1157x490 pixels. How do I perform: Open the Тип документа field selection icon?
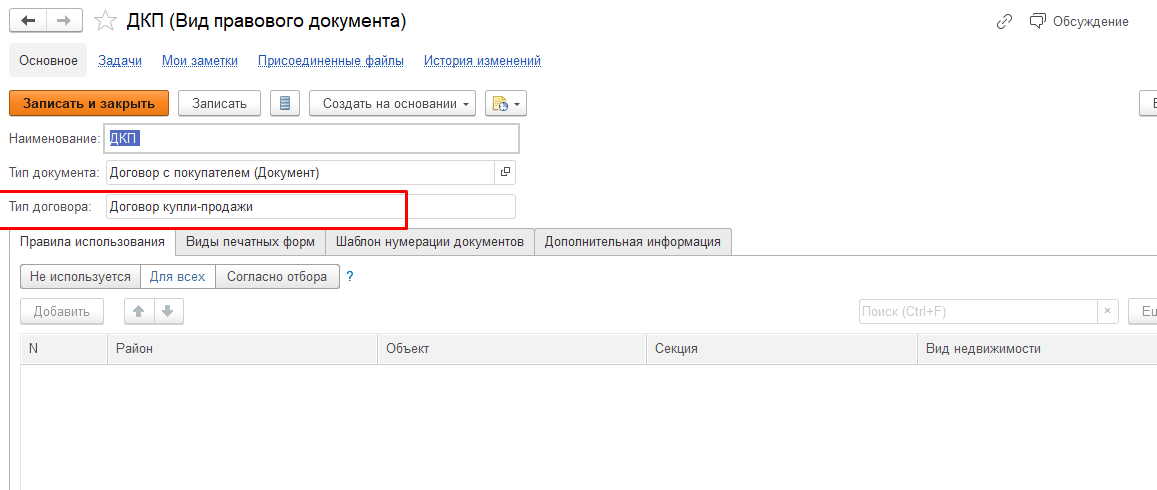[x=505, y=172]
